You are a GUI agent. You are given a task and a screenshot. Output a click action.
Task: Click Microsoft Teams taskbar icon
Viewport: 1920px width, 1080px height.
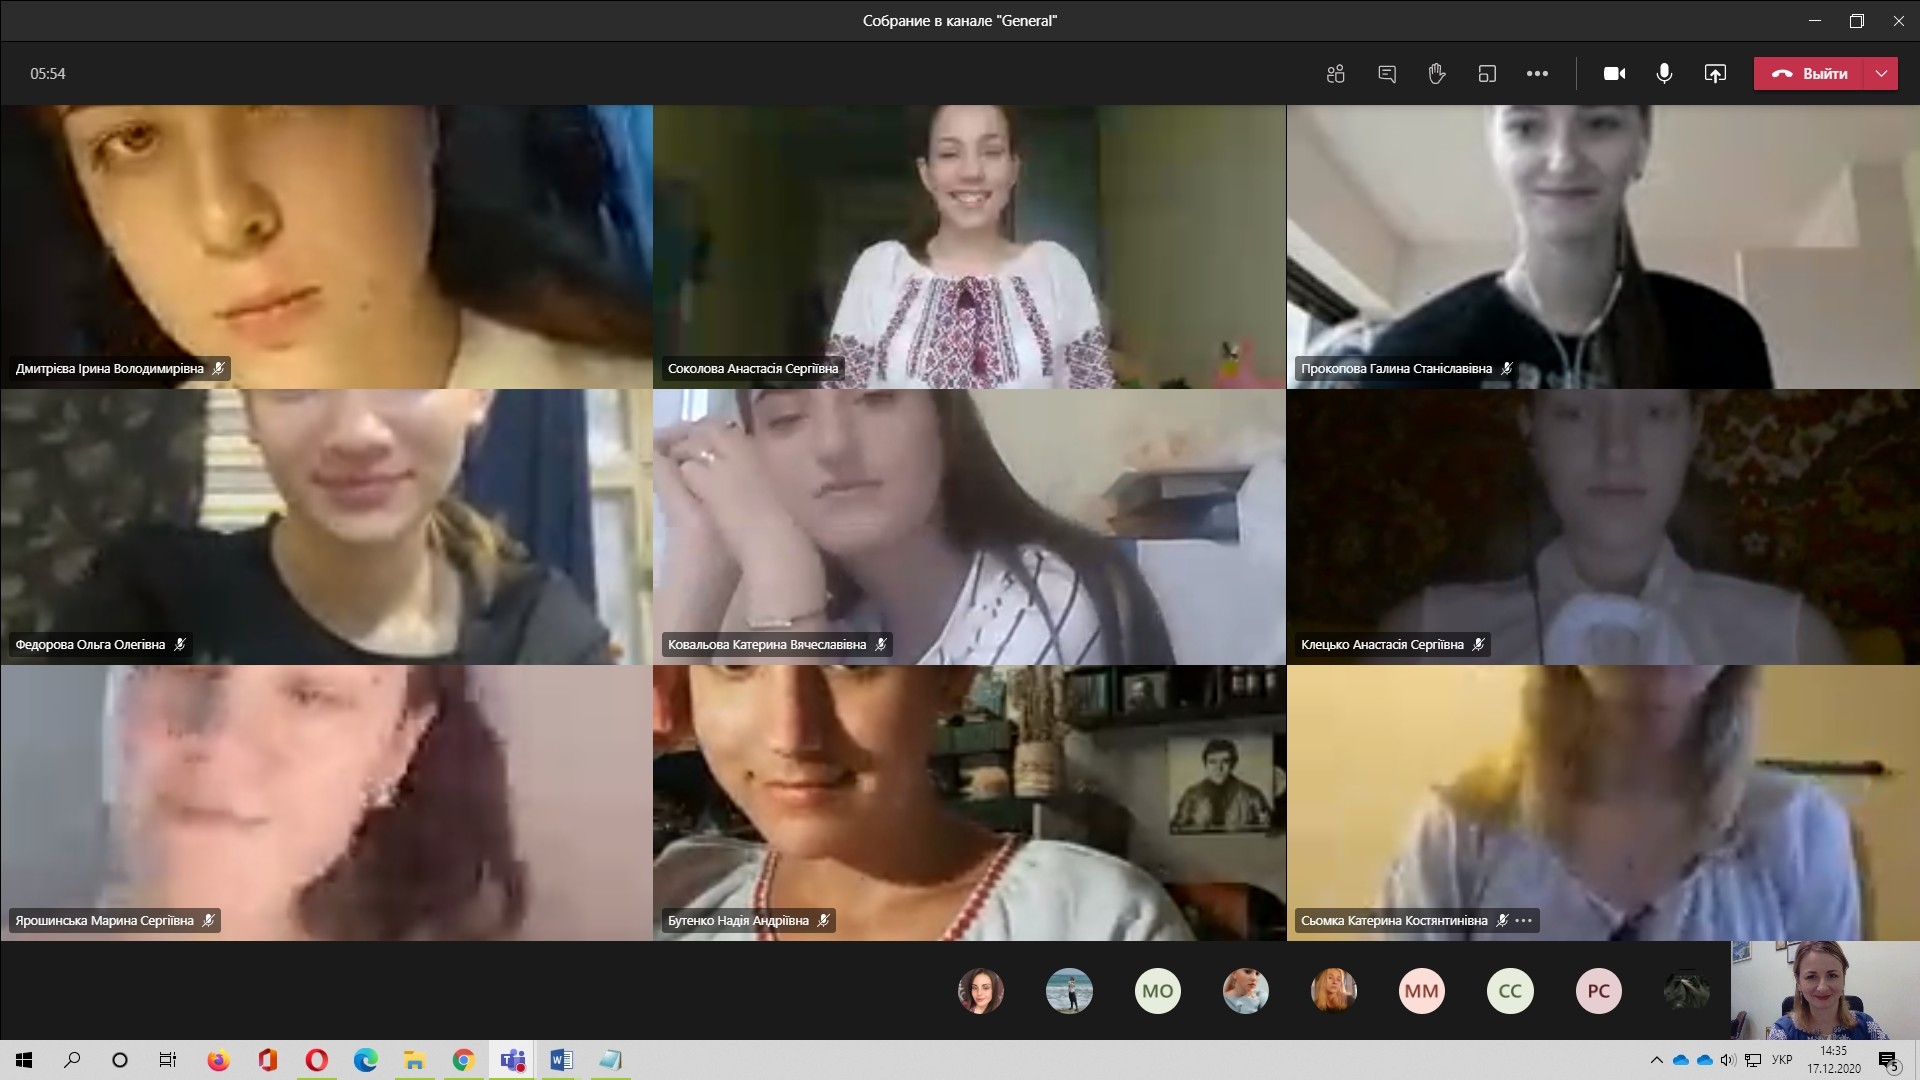513,1060
